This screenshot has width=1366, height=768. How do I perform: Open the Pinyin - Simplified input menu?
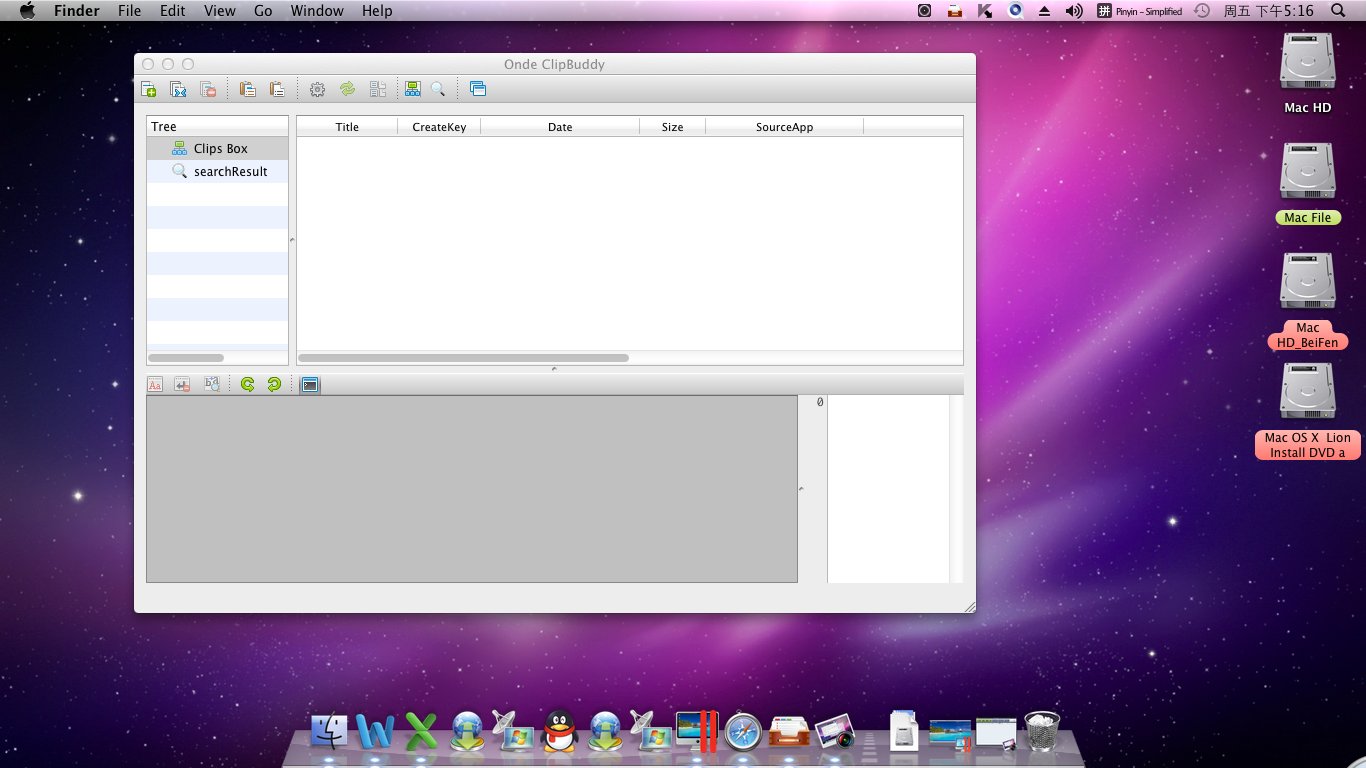(1139, 11)
